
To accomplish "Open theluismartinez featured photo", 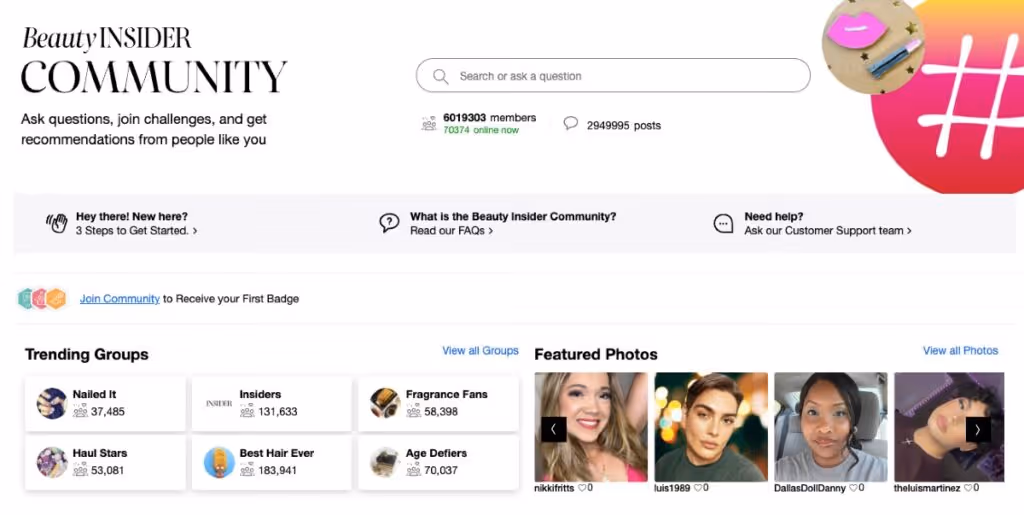I will [949, 427].
